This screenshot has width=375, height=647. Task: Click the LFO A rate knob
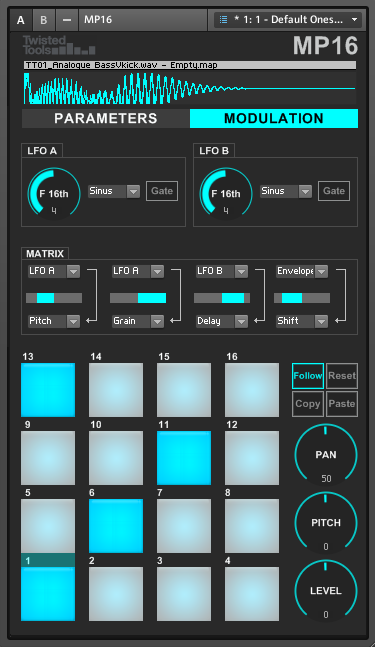point(54,194)
